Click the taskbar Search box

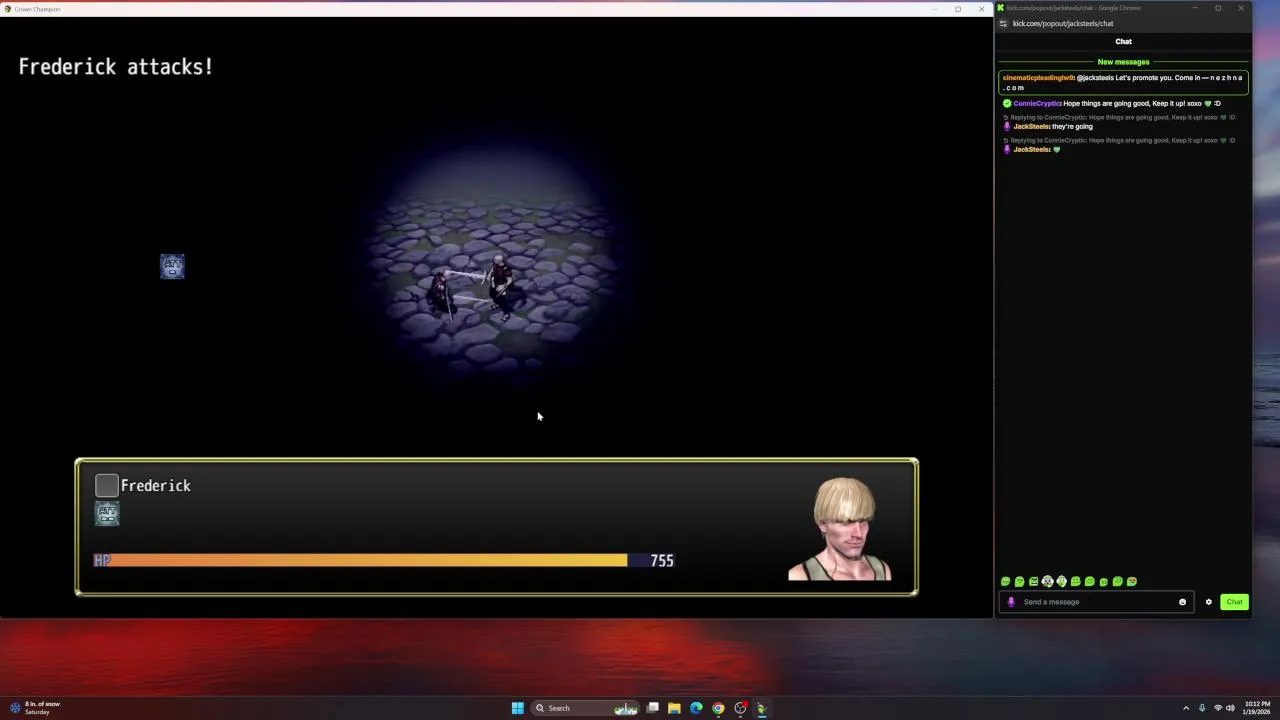pyautogui.click(x=586, y=708)
